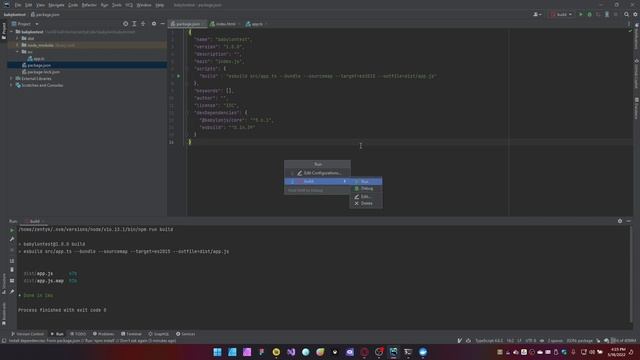Open Visual Studio from the taskbar
This screenshot has height=360, width=640.
tap(291, 352)
